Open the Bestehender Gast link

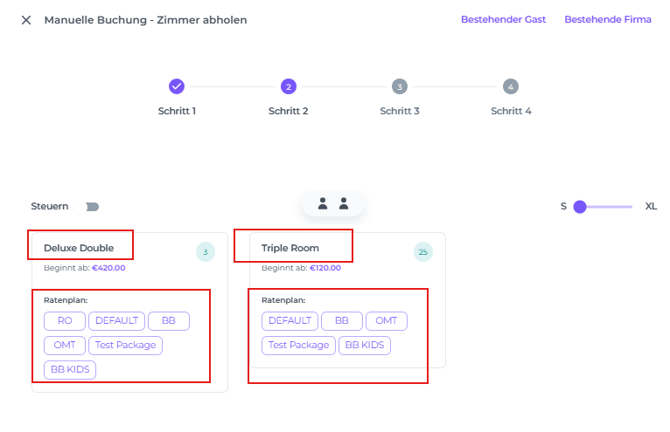point(503,20)
